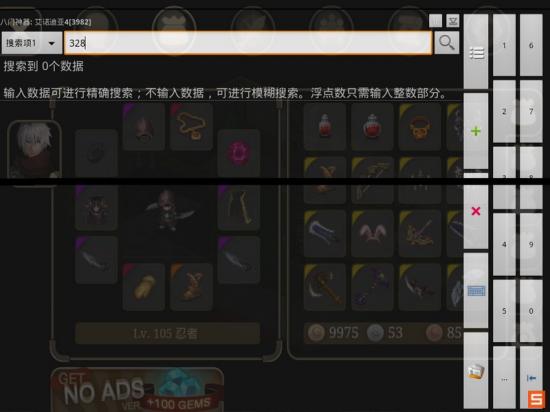Tap the number 0 keypad key
550x412 pixels.
pos(531,311)
